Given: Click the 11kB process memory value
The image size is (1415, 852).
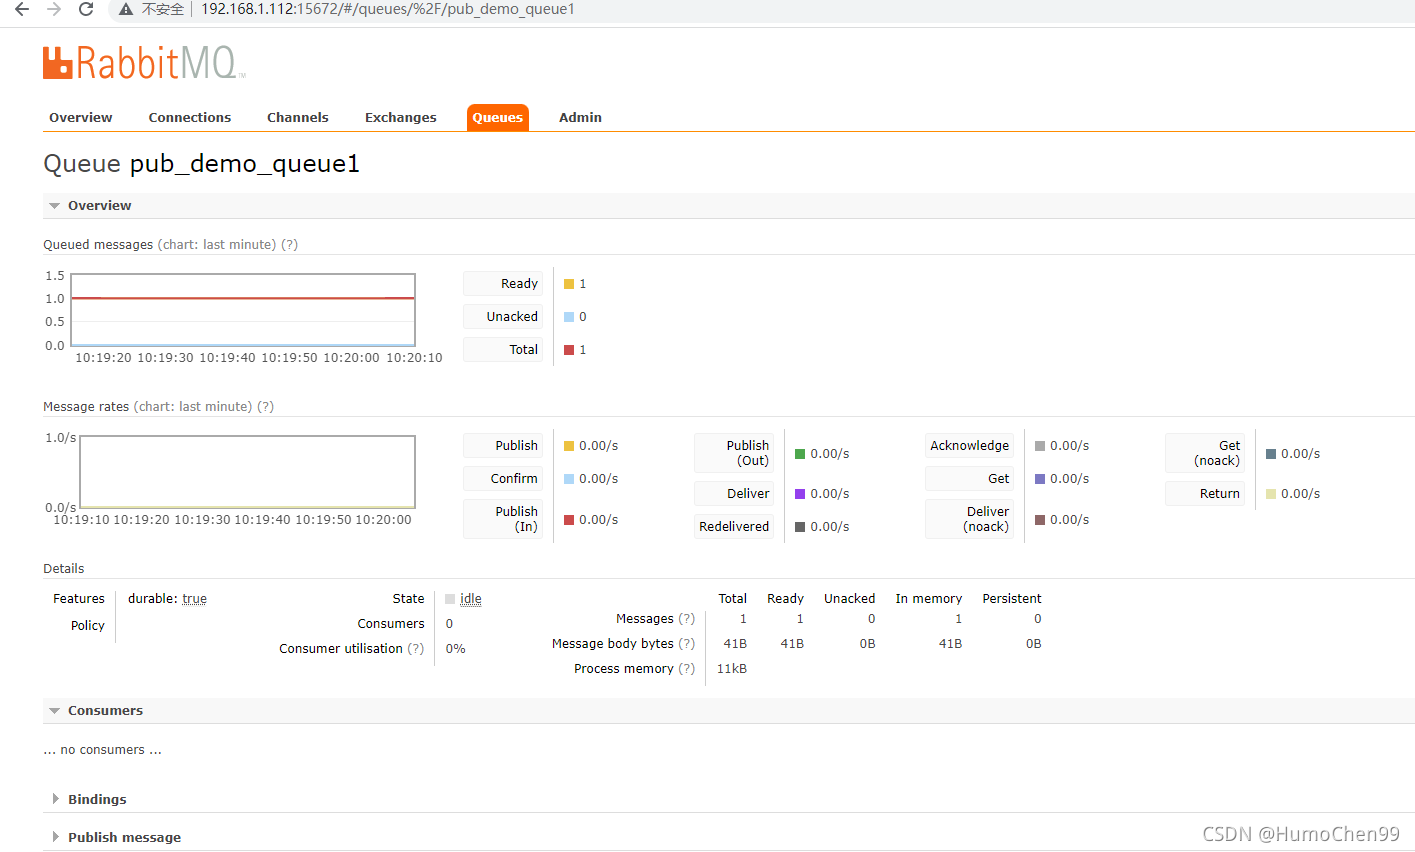Looking at the screenshot, I should (732, 669).
